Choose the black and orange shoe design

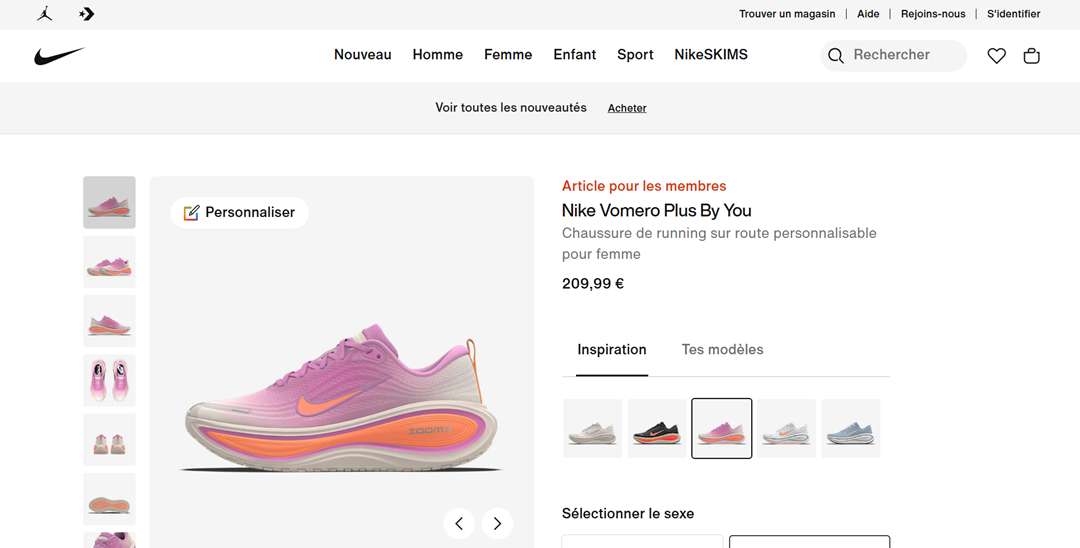coord(657,428)
